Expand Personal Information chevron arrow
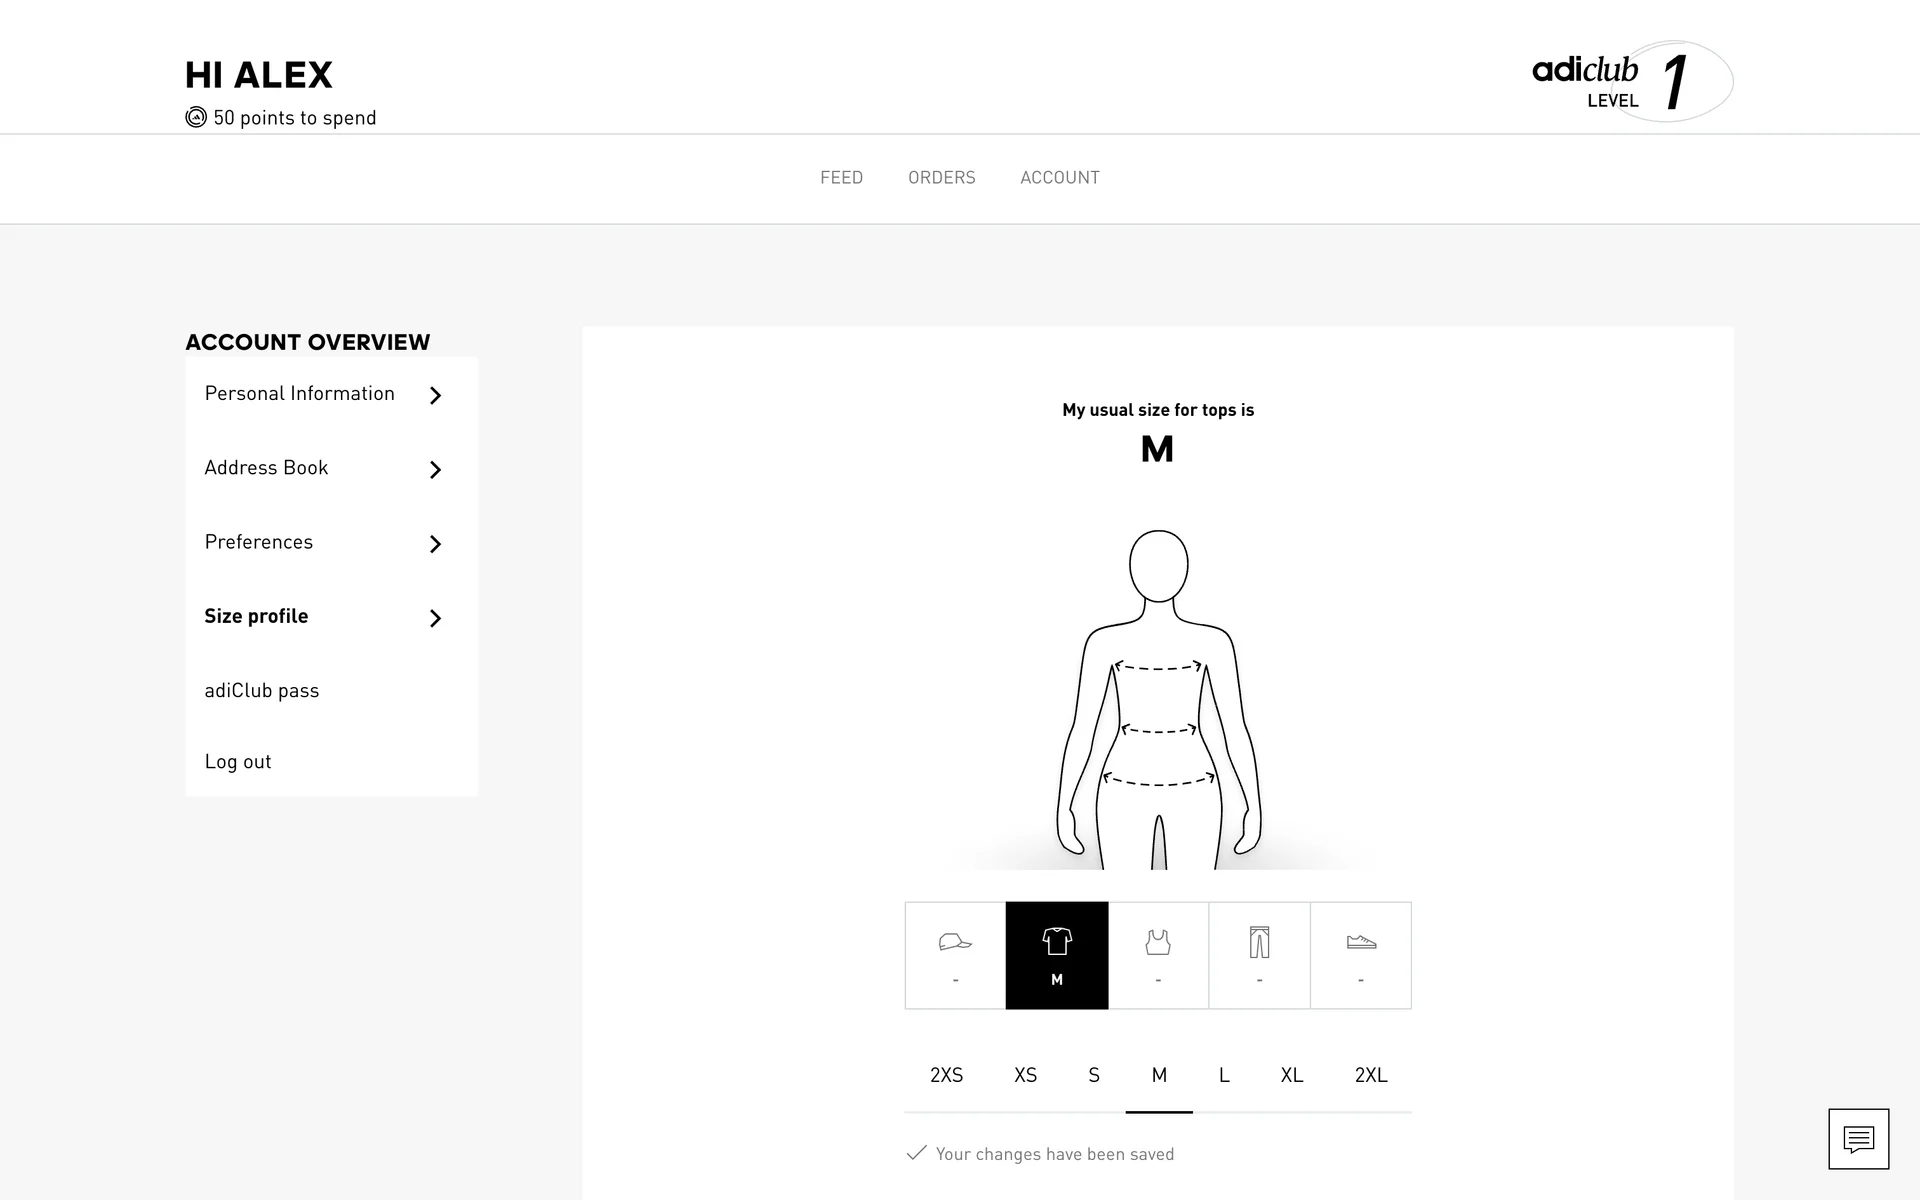Screen dimensions: 1920x1200 435,396
